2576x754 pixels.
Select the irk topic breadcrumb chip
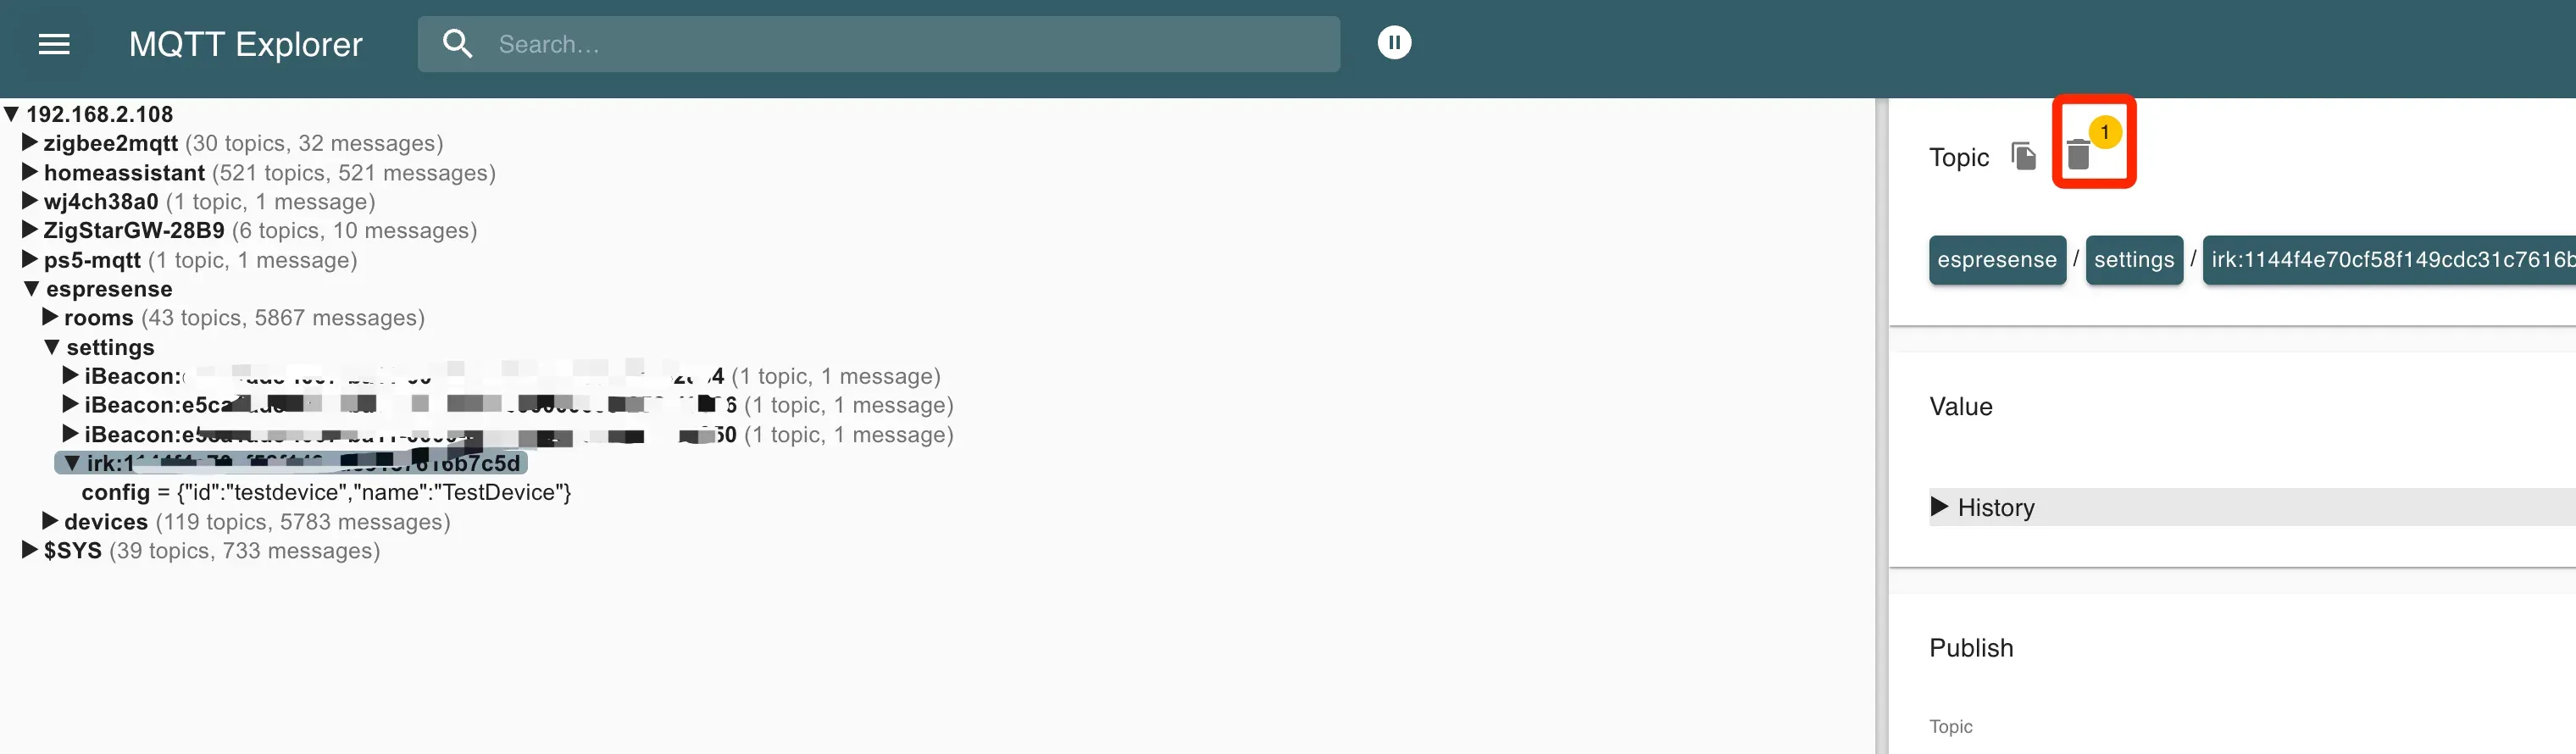(x=2389, y=260)
